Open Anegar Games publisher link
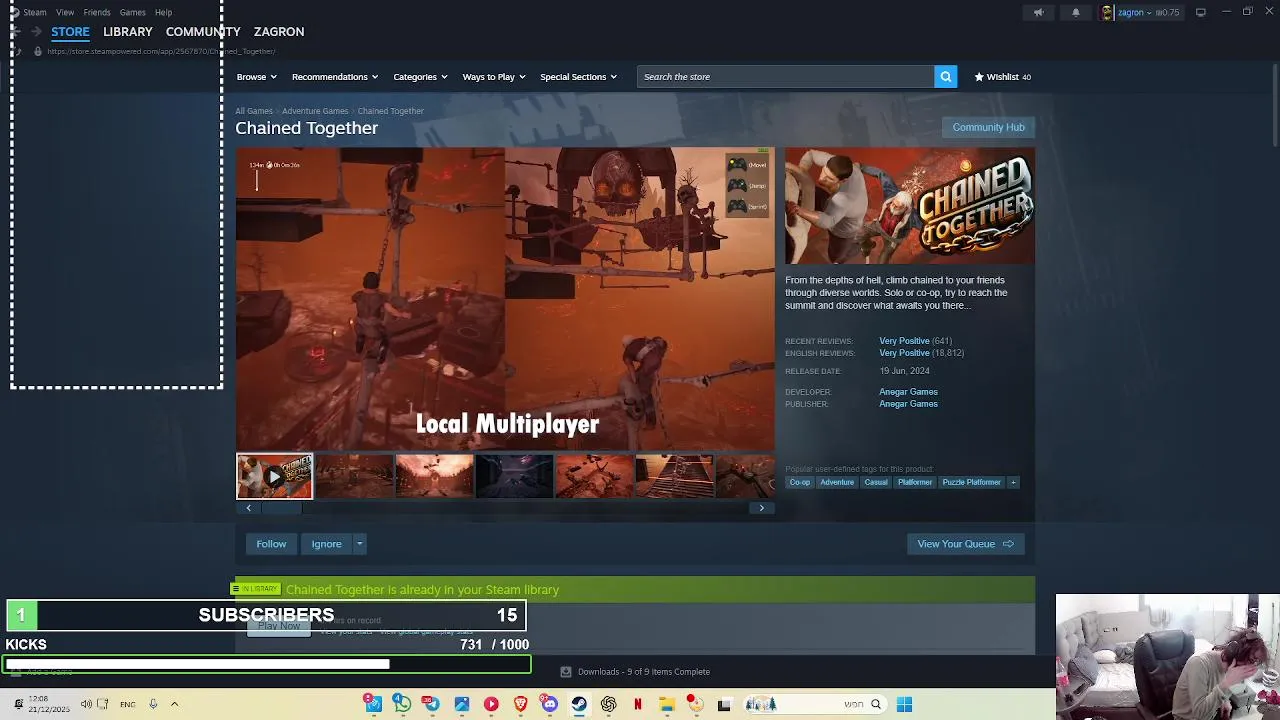Image resolution: width=1280 pixels, height=720 pixels. [908, 404]
